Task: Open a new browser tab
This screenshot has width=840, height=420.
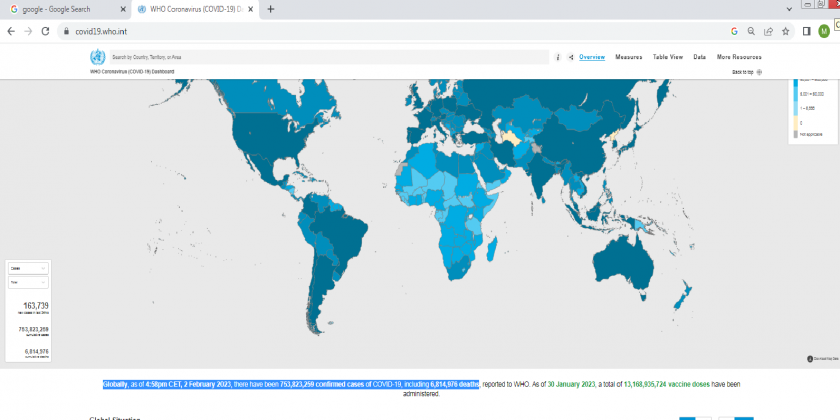Action: (x=271, y=9)
